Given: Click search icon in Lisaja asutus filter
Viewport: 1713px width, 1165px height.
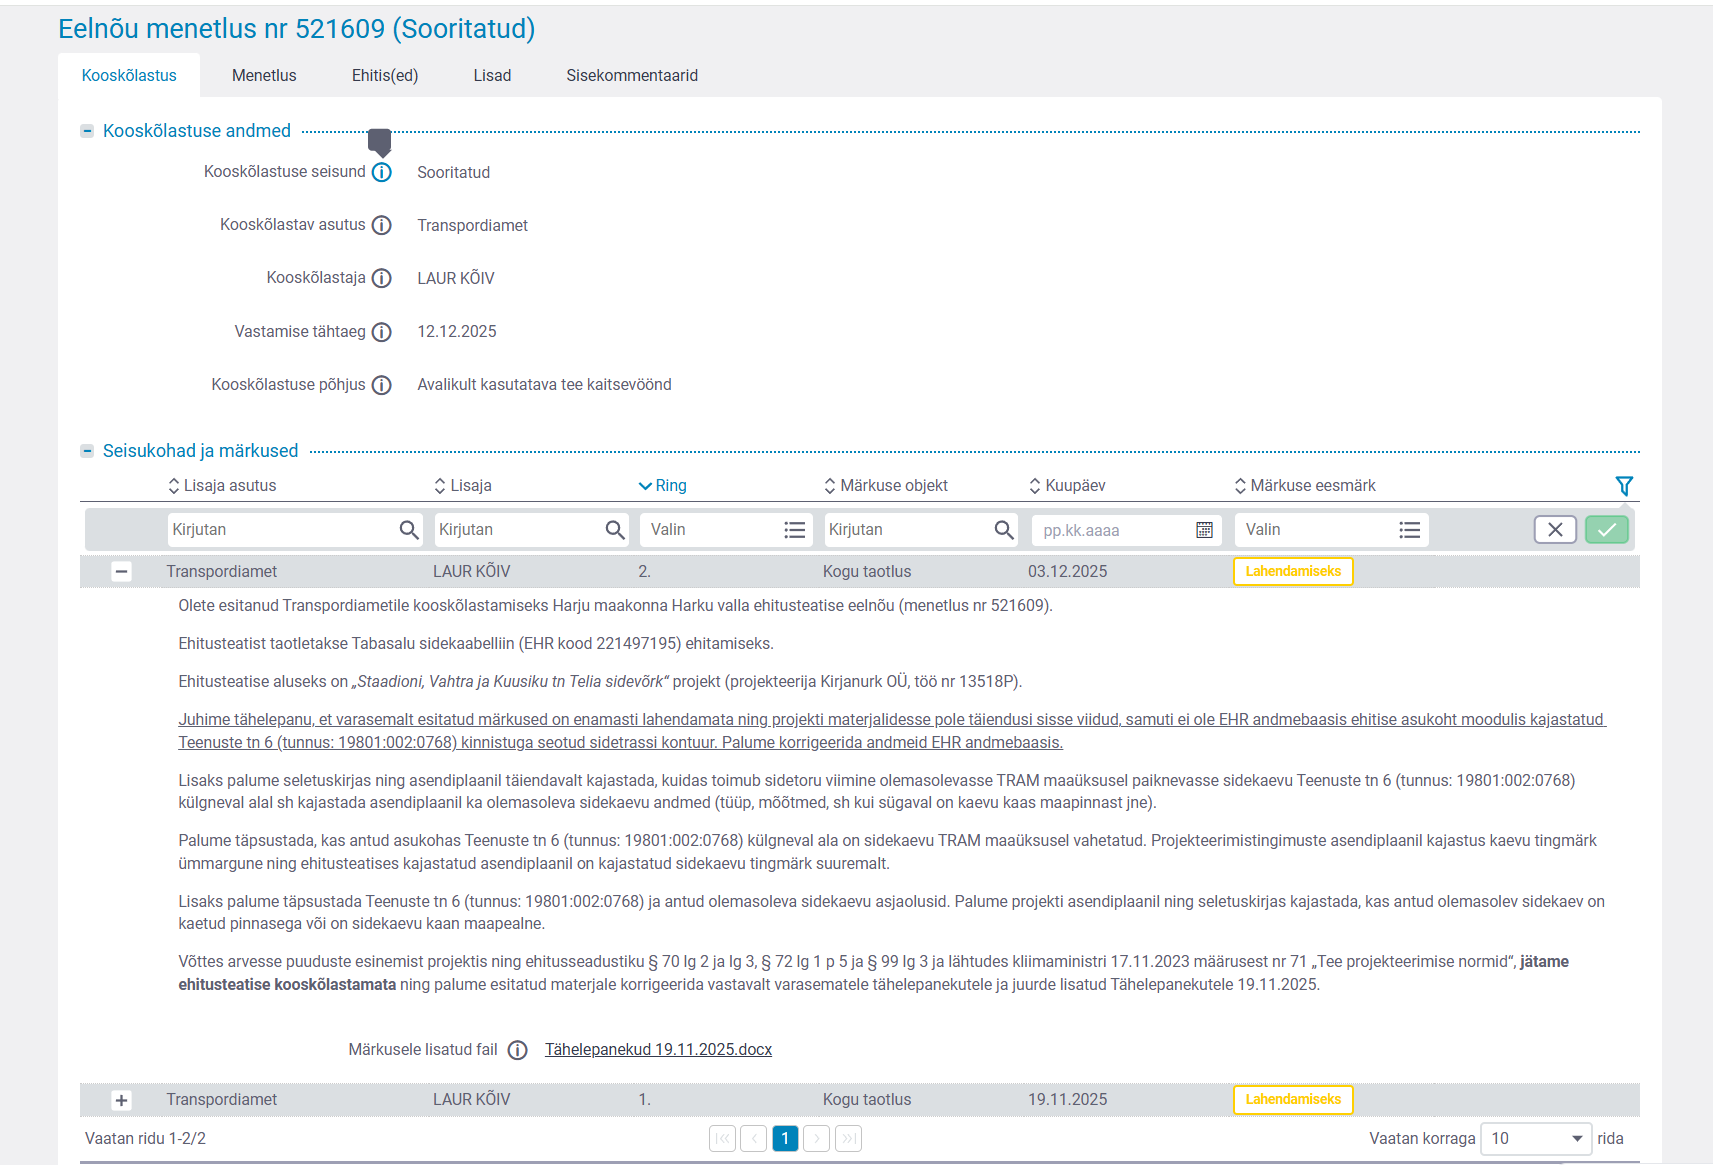Looking at the screenshot, I should pos(409,530).
